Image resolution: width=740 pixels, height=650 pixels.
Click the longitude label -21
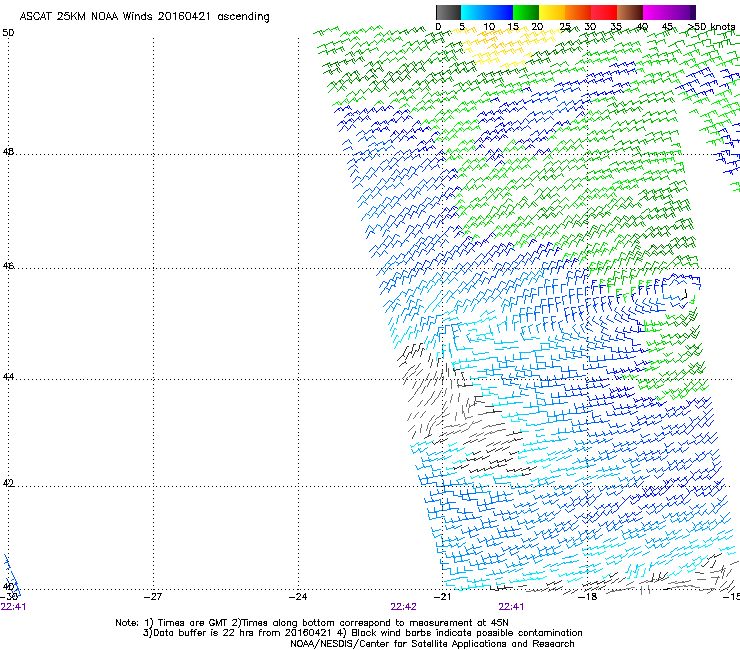pyautogui.click(x=442, y=596)
